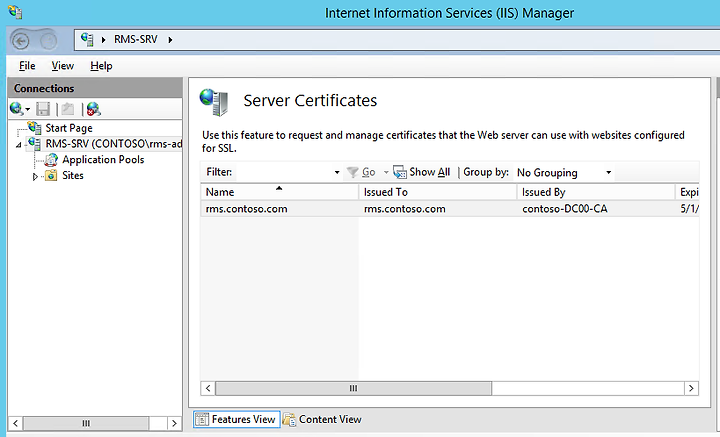Screen dimensions: 720x437
Task: Click RMS-SRV in the address breadcrumb
Action: (135, 39)
